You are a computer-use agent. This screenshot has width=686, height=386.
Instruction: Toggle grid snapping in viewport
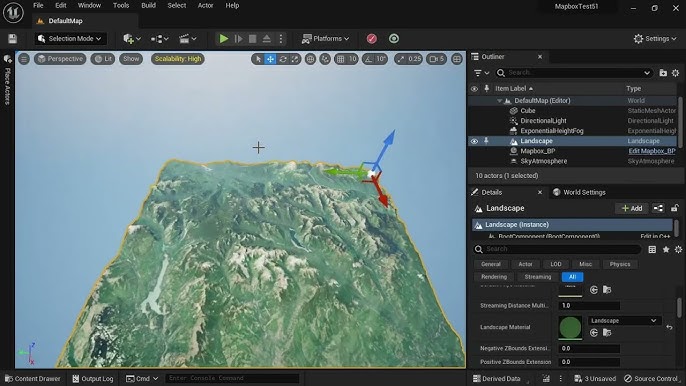tap(340, 59)
